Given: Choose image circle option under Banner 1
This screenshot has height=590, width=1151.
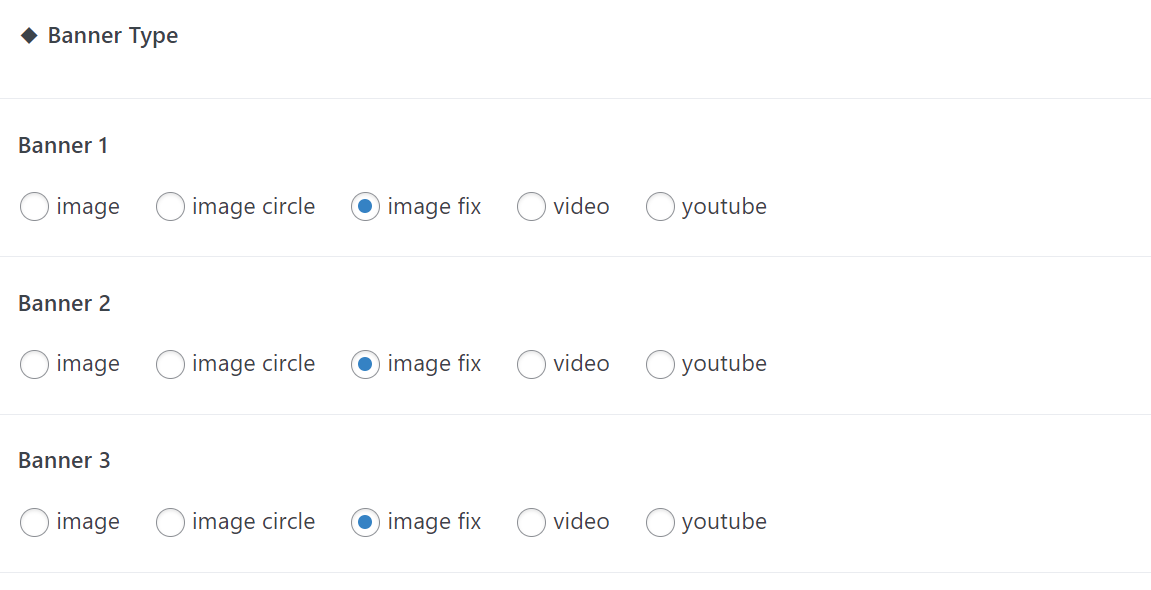Looking at the screenshot, I should coord(170,207).
